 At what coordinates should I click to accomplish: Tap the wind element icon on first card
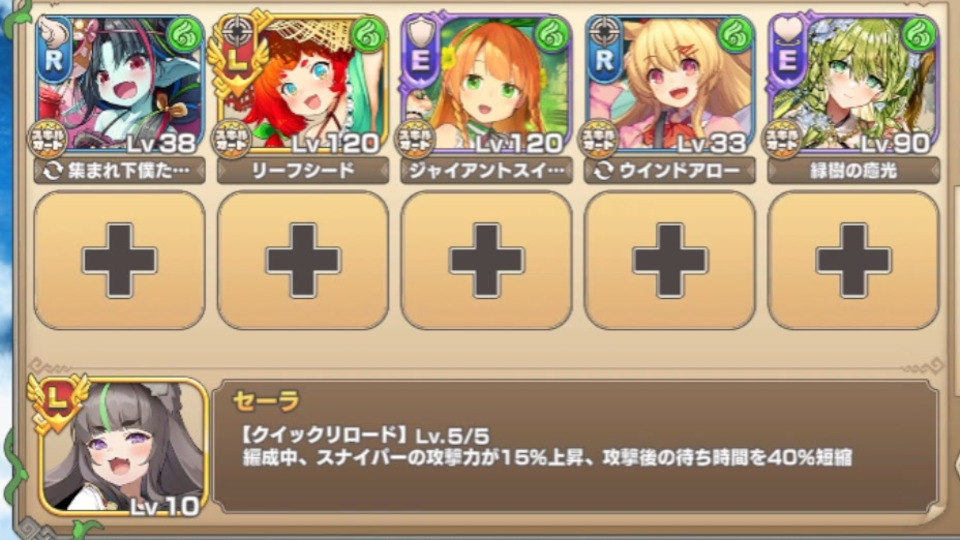[184, 36]
